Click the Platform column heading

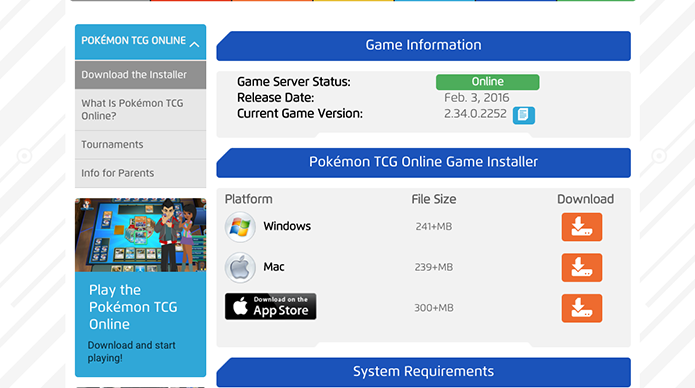point(249,200)
